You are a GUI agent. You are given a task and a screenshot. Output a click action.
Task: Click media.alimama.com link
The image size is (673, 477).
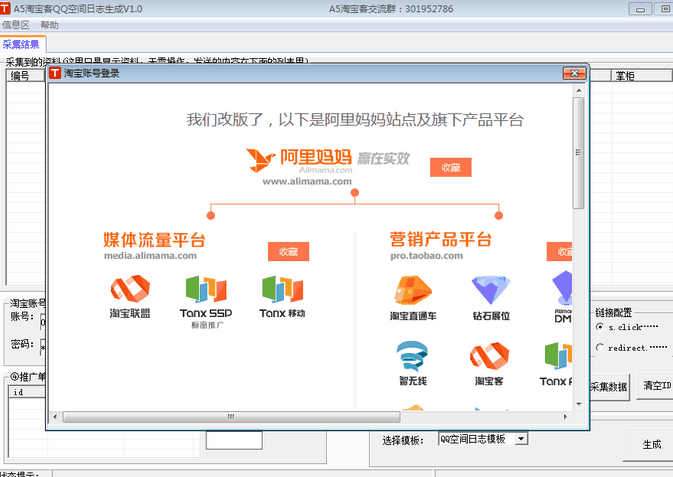coord(150,256)
